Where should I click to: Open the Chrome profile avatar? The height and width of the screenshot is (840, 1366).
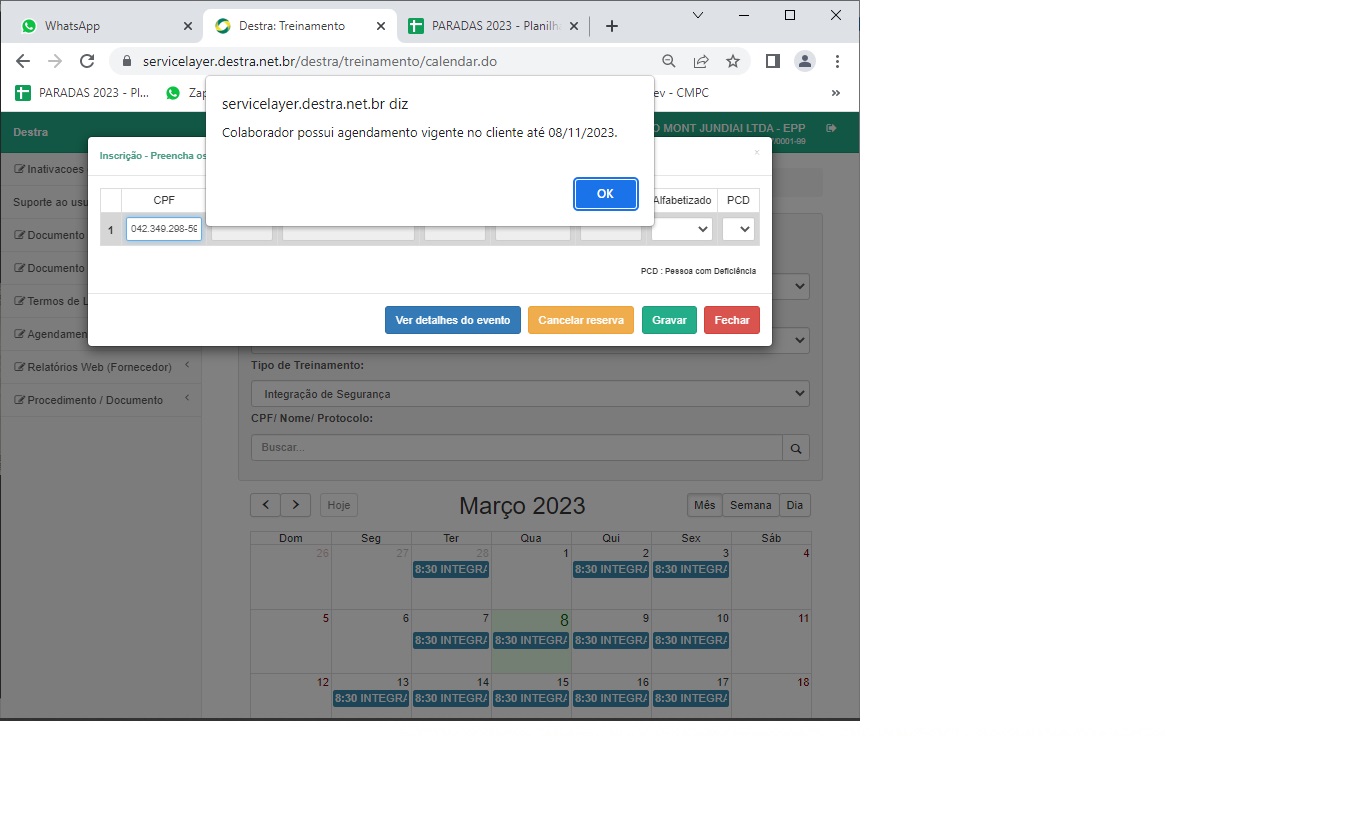[x=804, y=61]
